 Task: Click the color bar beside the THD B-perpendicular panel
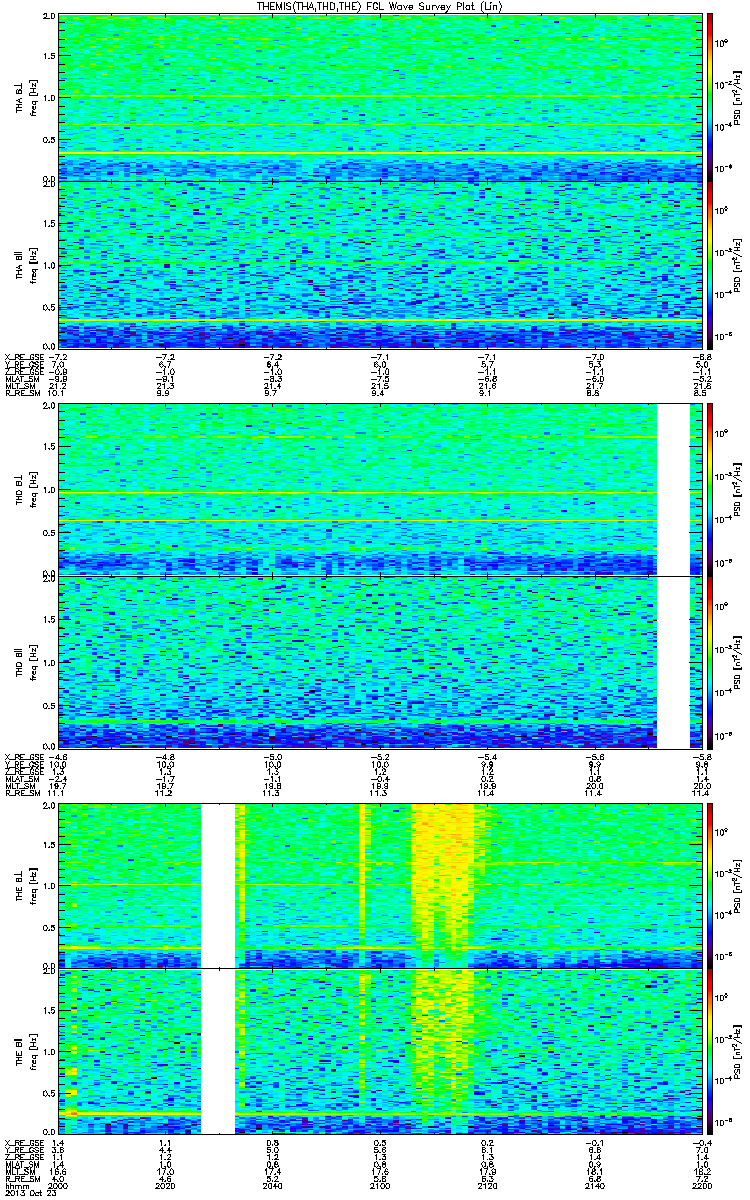coord(709,489)
